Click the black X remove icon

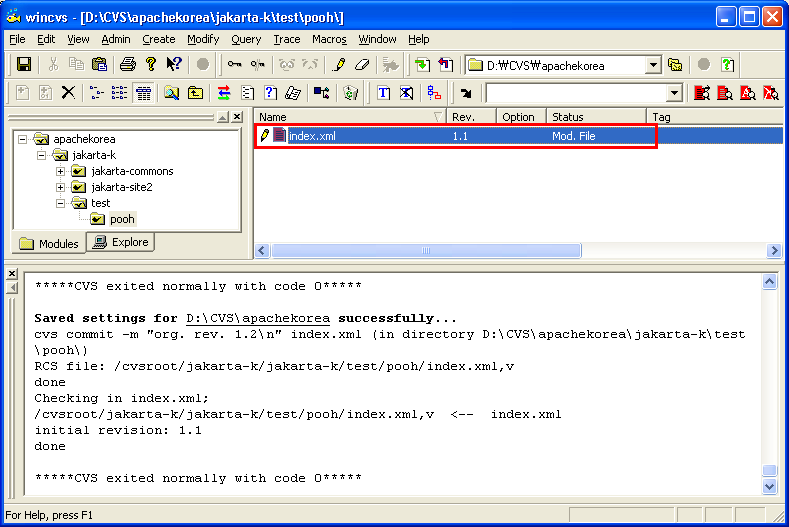click(68, 93)
